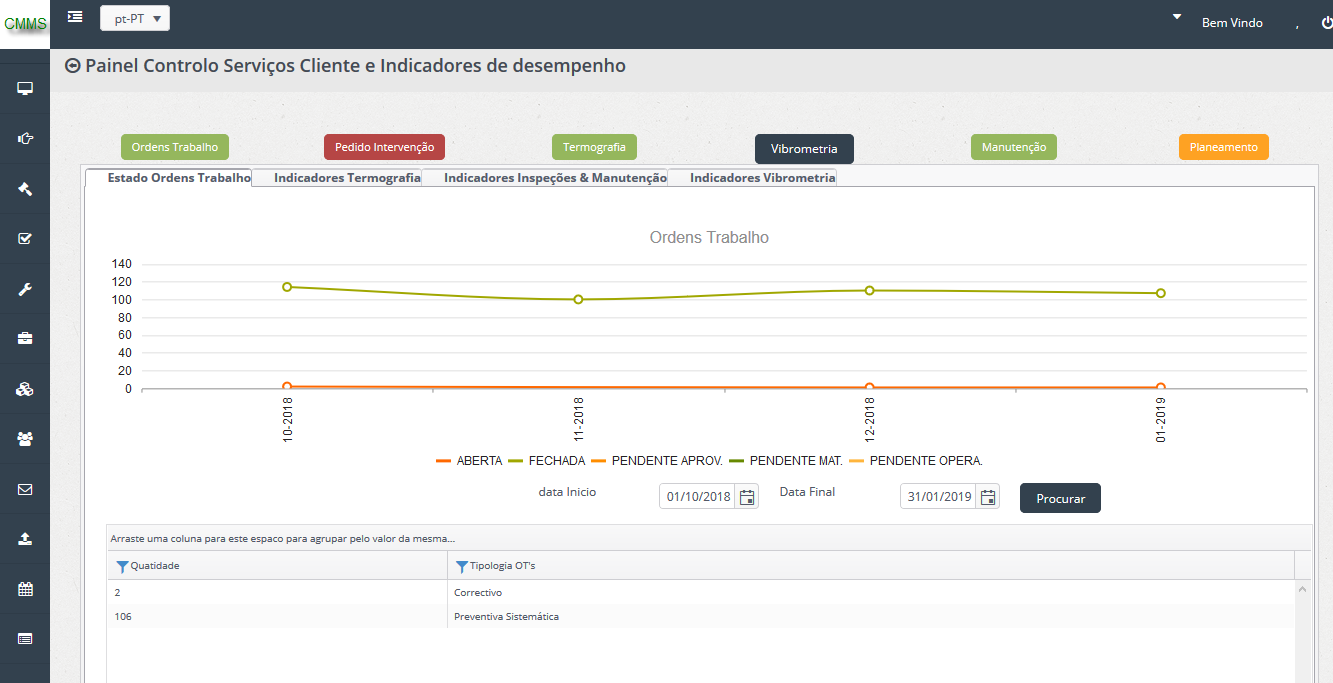Click the grid scrollbar up arrow
Viewport: 1333px width, 683px height.
point(1302,590)
